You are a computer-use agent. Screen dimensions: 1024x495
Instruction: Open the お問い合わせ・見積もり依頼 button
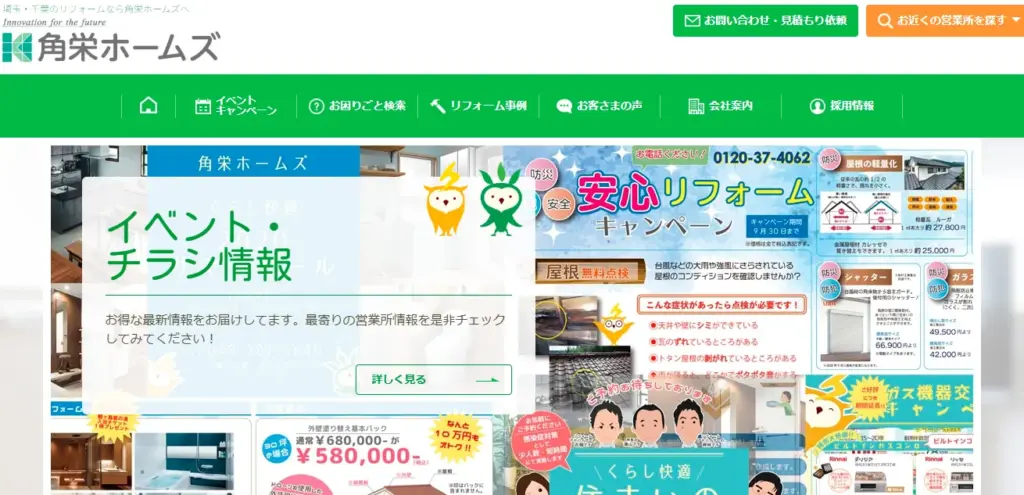[x=765, y=21]
